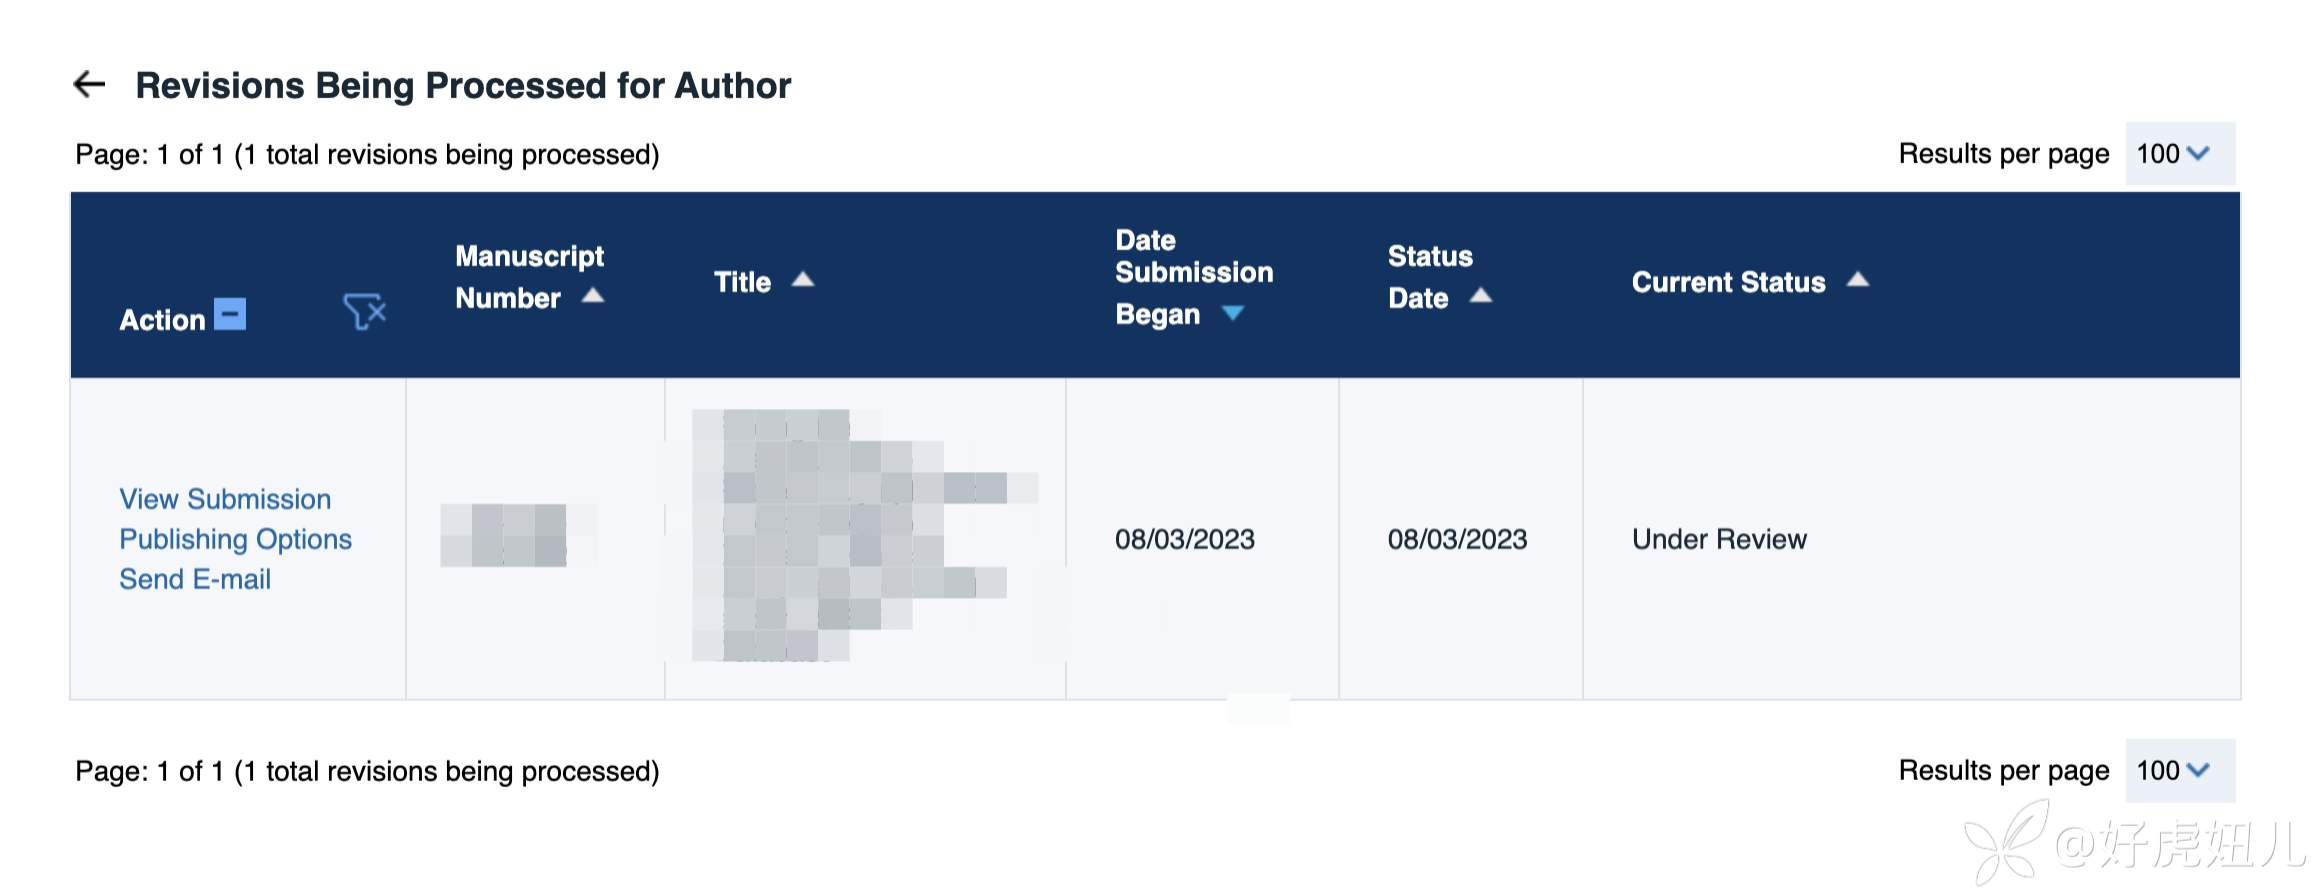Sort by Date Submission Began arrow
Viewport: 2316px width, 896px height.
(1233, 314)
